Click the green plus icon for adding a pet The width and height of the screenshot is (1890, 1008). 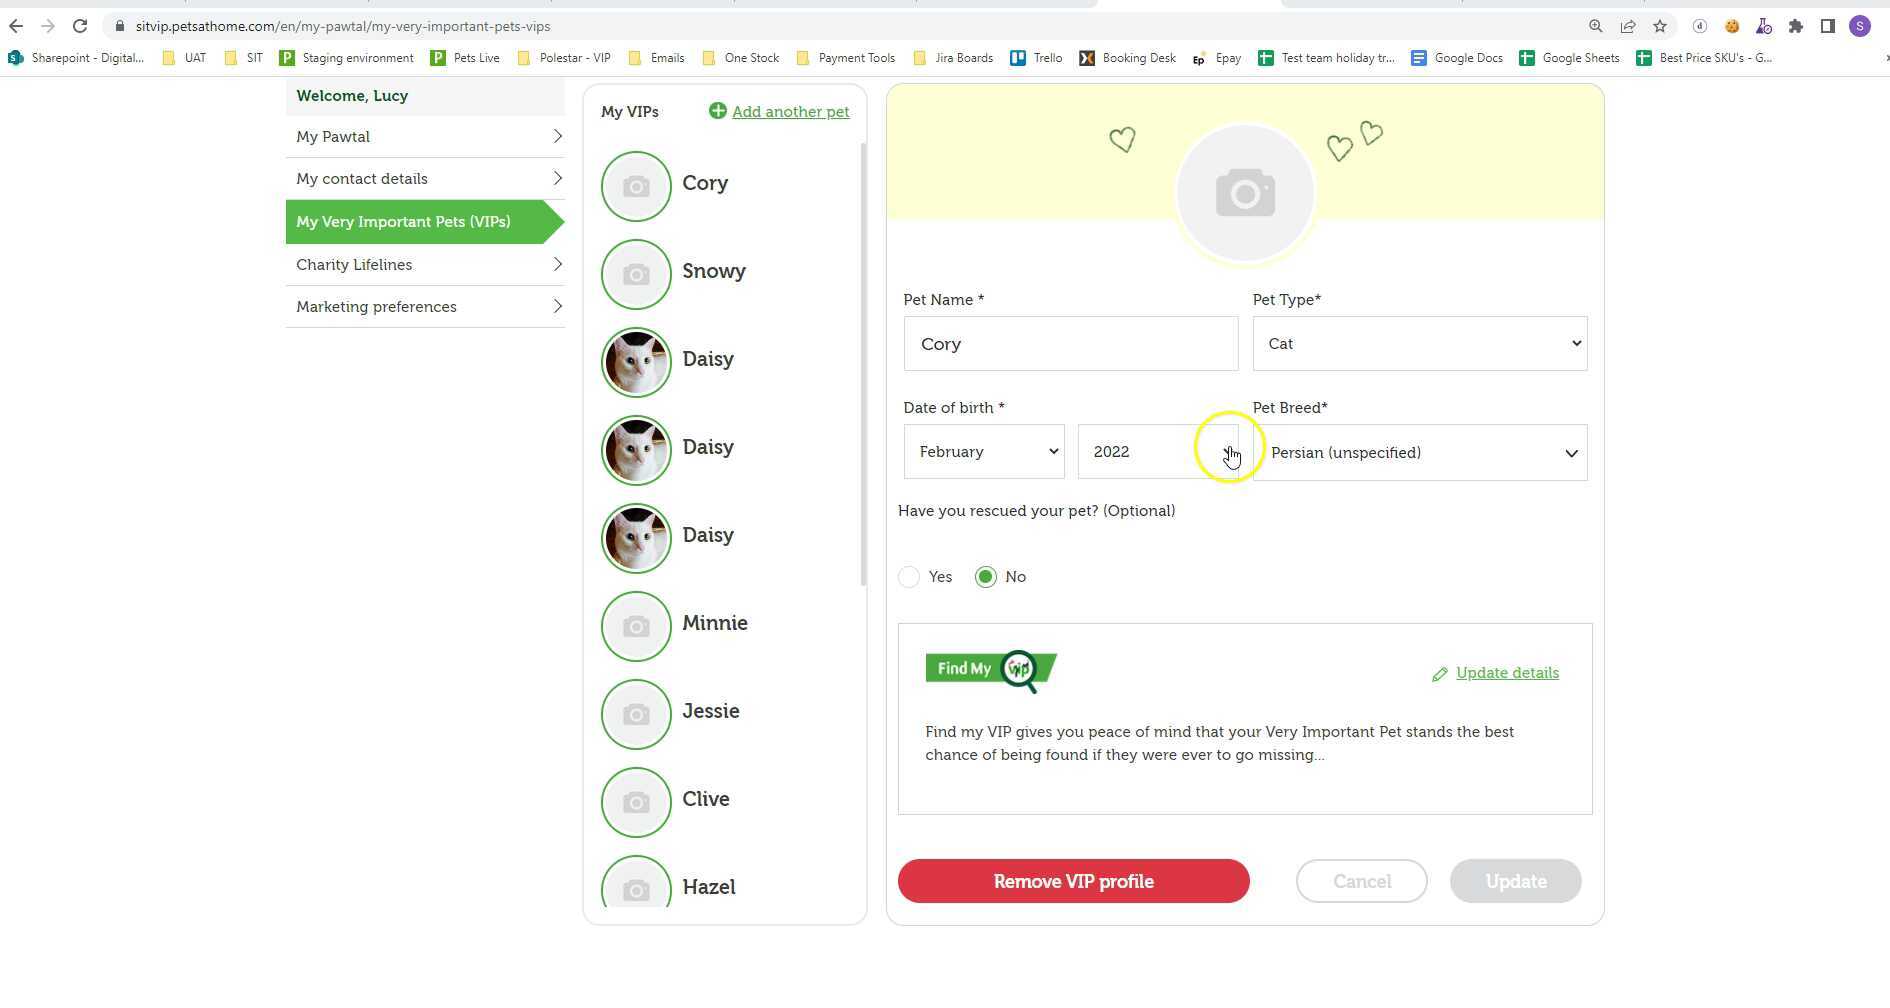pos(717,111)
